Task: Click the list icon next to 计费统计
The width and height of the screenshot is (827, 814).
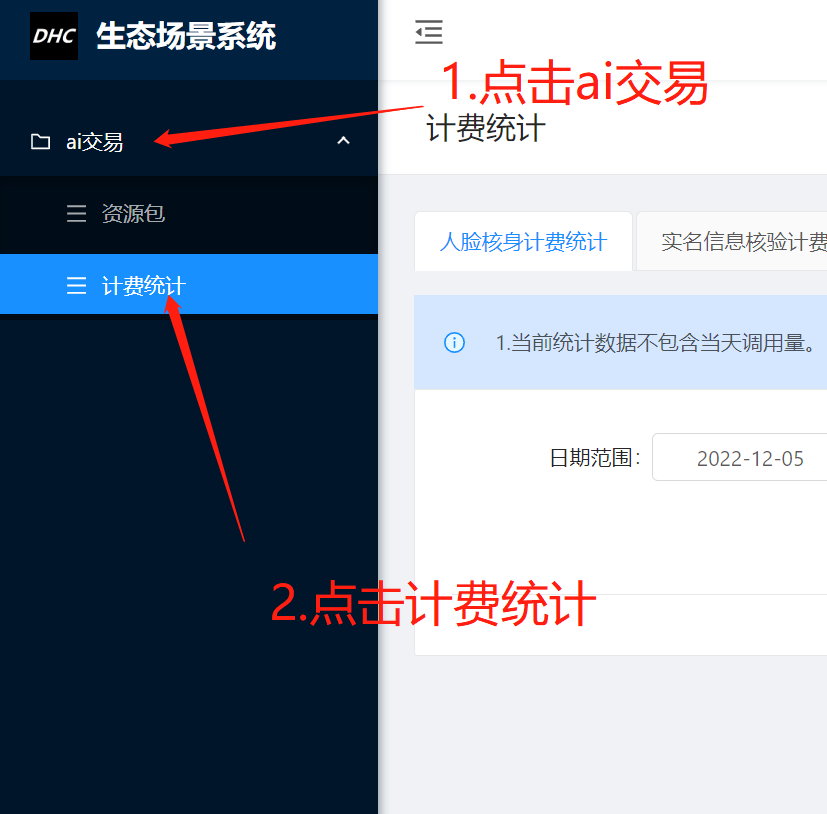Action: coord(76,285)
